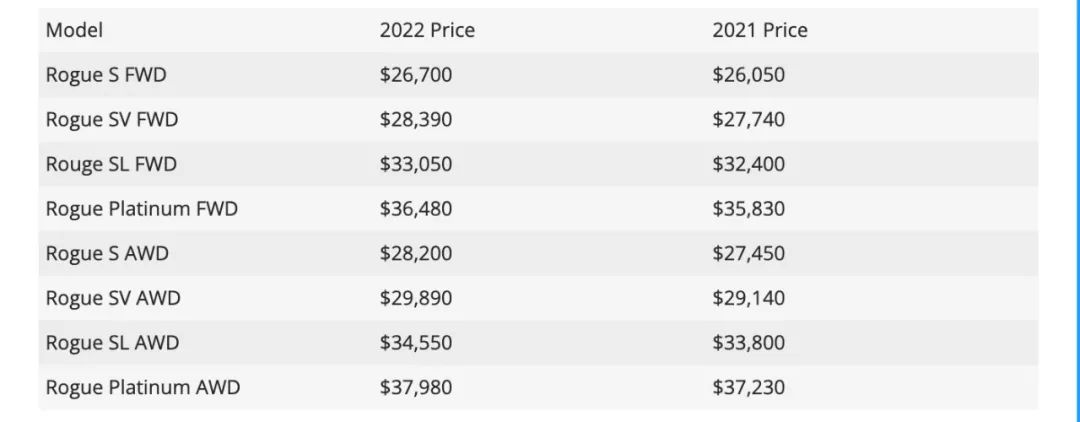Select the $33,050 2022 price
Viewport: 1080px width, 422px height.
pos(416,165)
